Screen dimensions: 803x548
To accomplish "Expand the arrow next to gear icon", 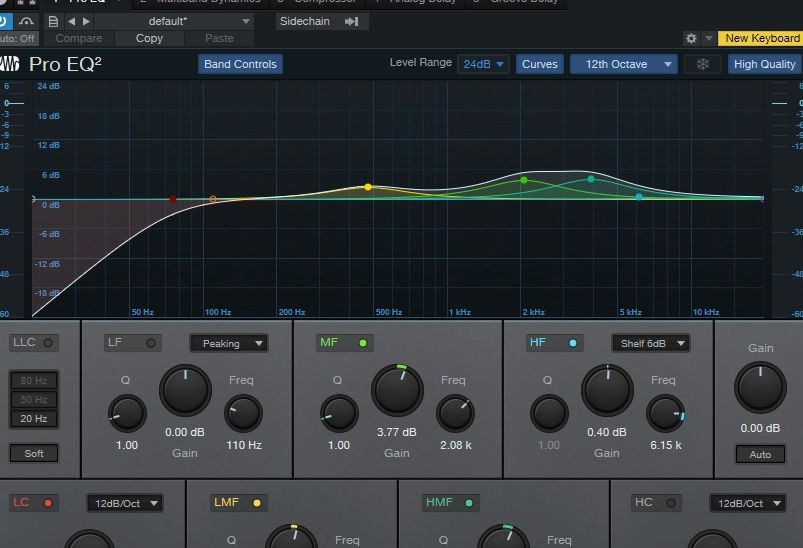I will [x=709, y=38].
